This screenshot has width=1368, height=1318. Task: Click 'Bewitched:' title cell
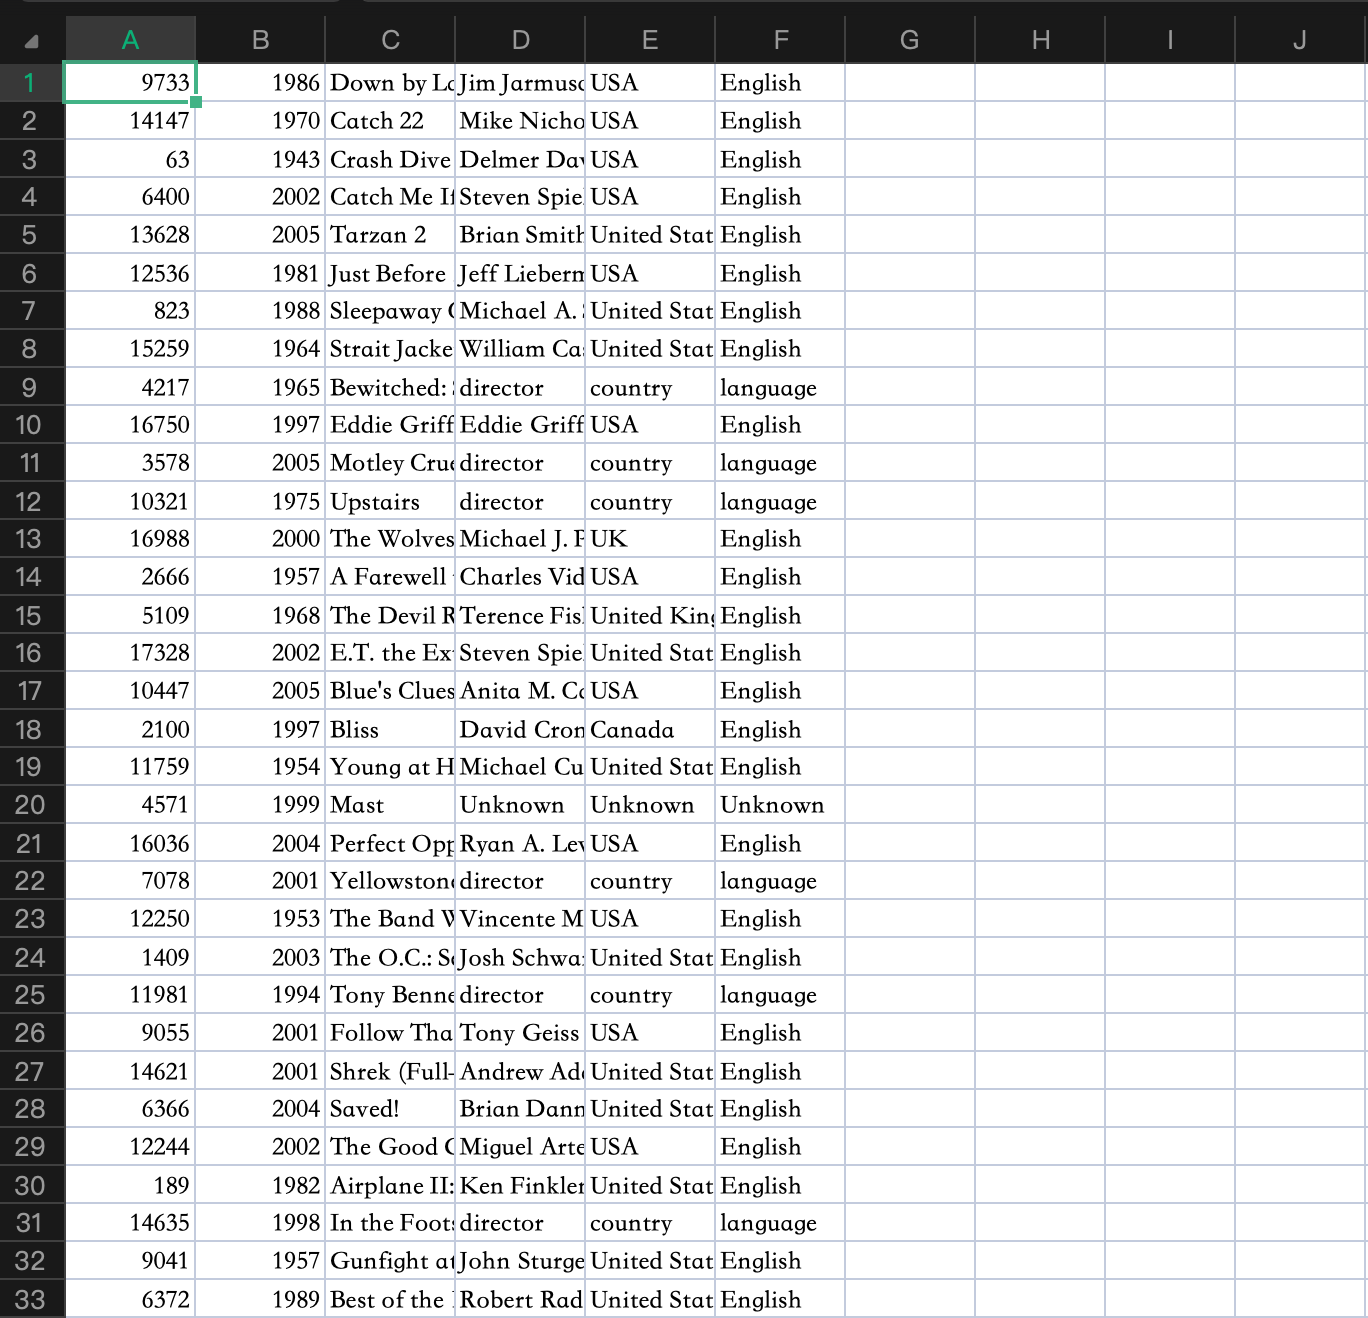pyautogui.click(x=390, y=387)
